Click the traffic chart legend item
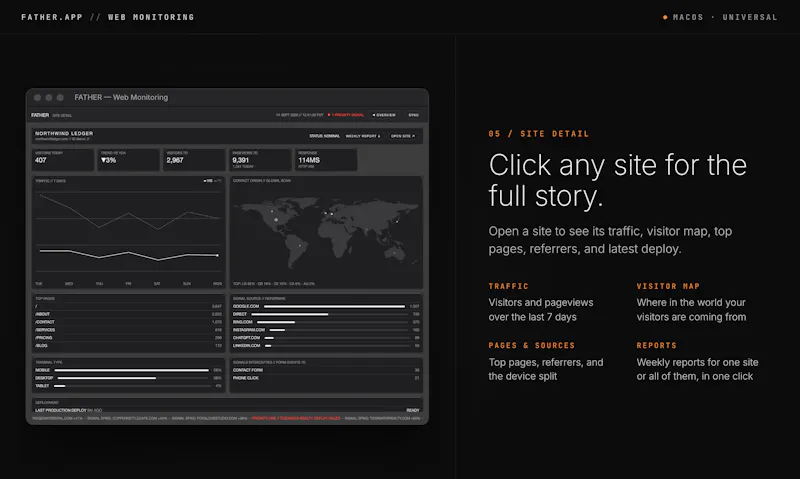This screenshot has height=479, width=800. [212, 181]
